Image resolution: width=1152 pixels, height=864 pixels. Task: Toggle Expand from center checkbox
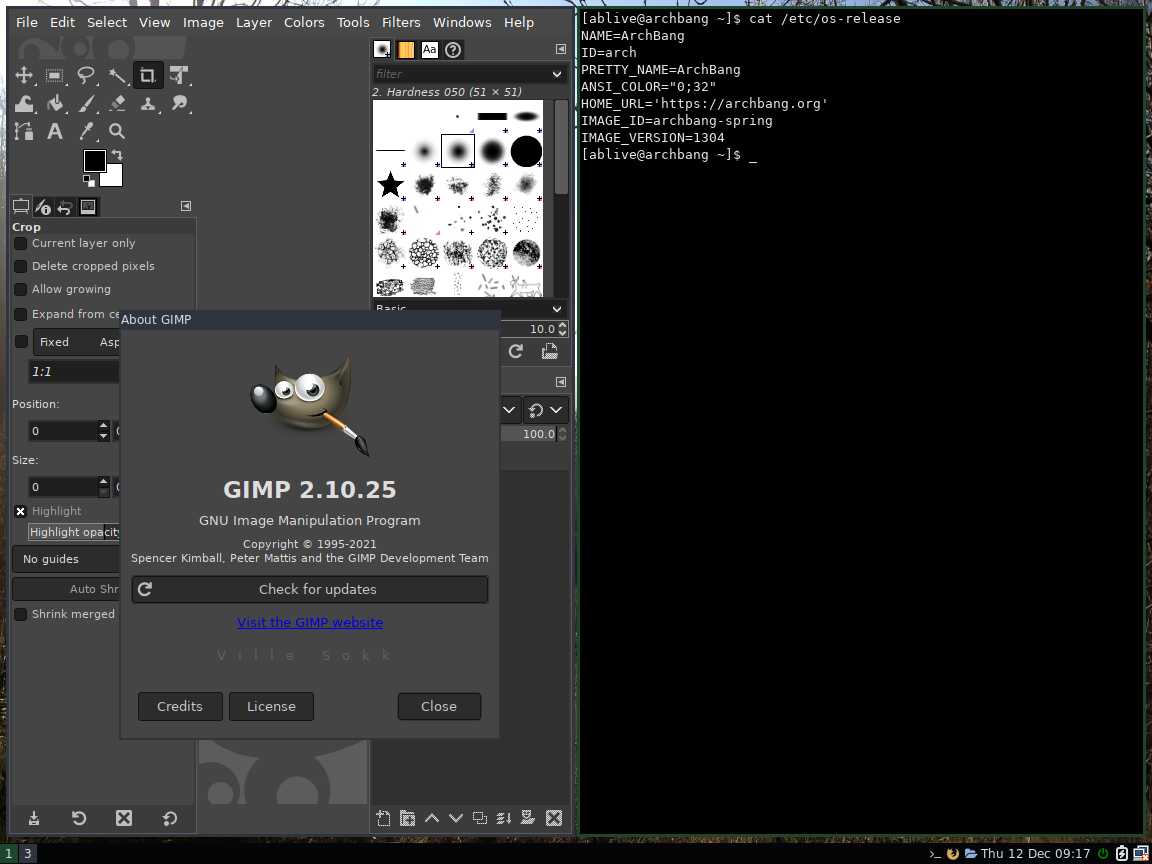(21, 314)
